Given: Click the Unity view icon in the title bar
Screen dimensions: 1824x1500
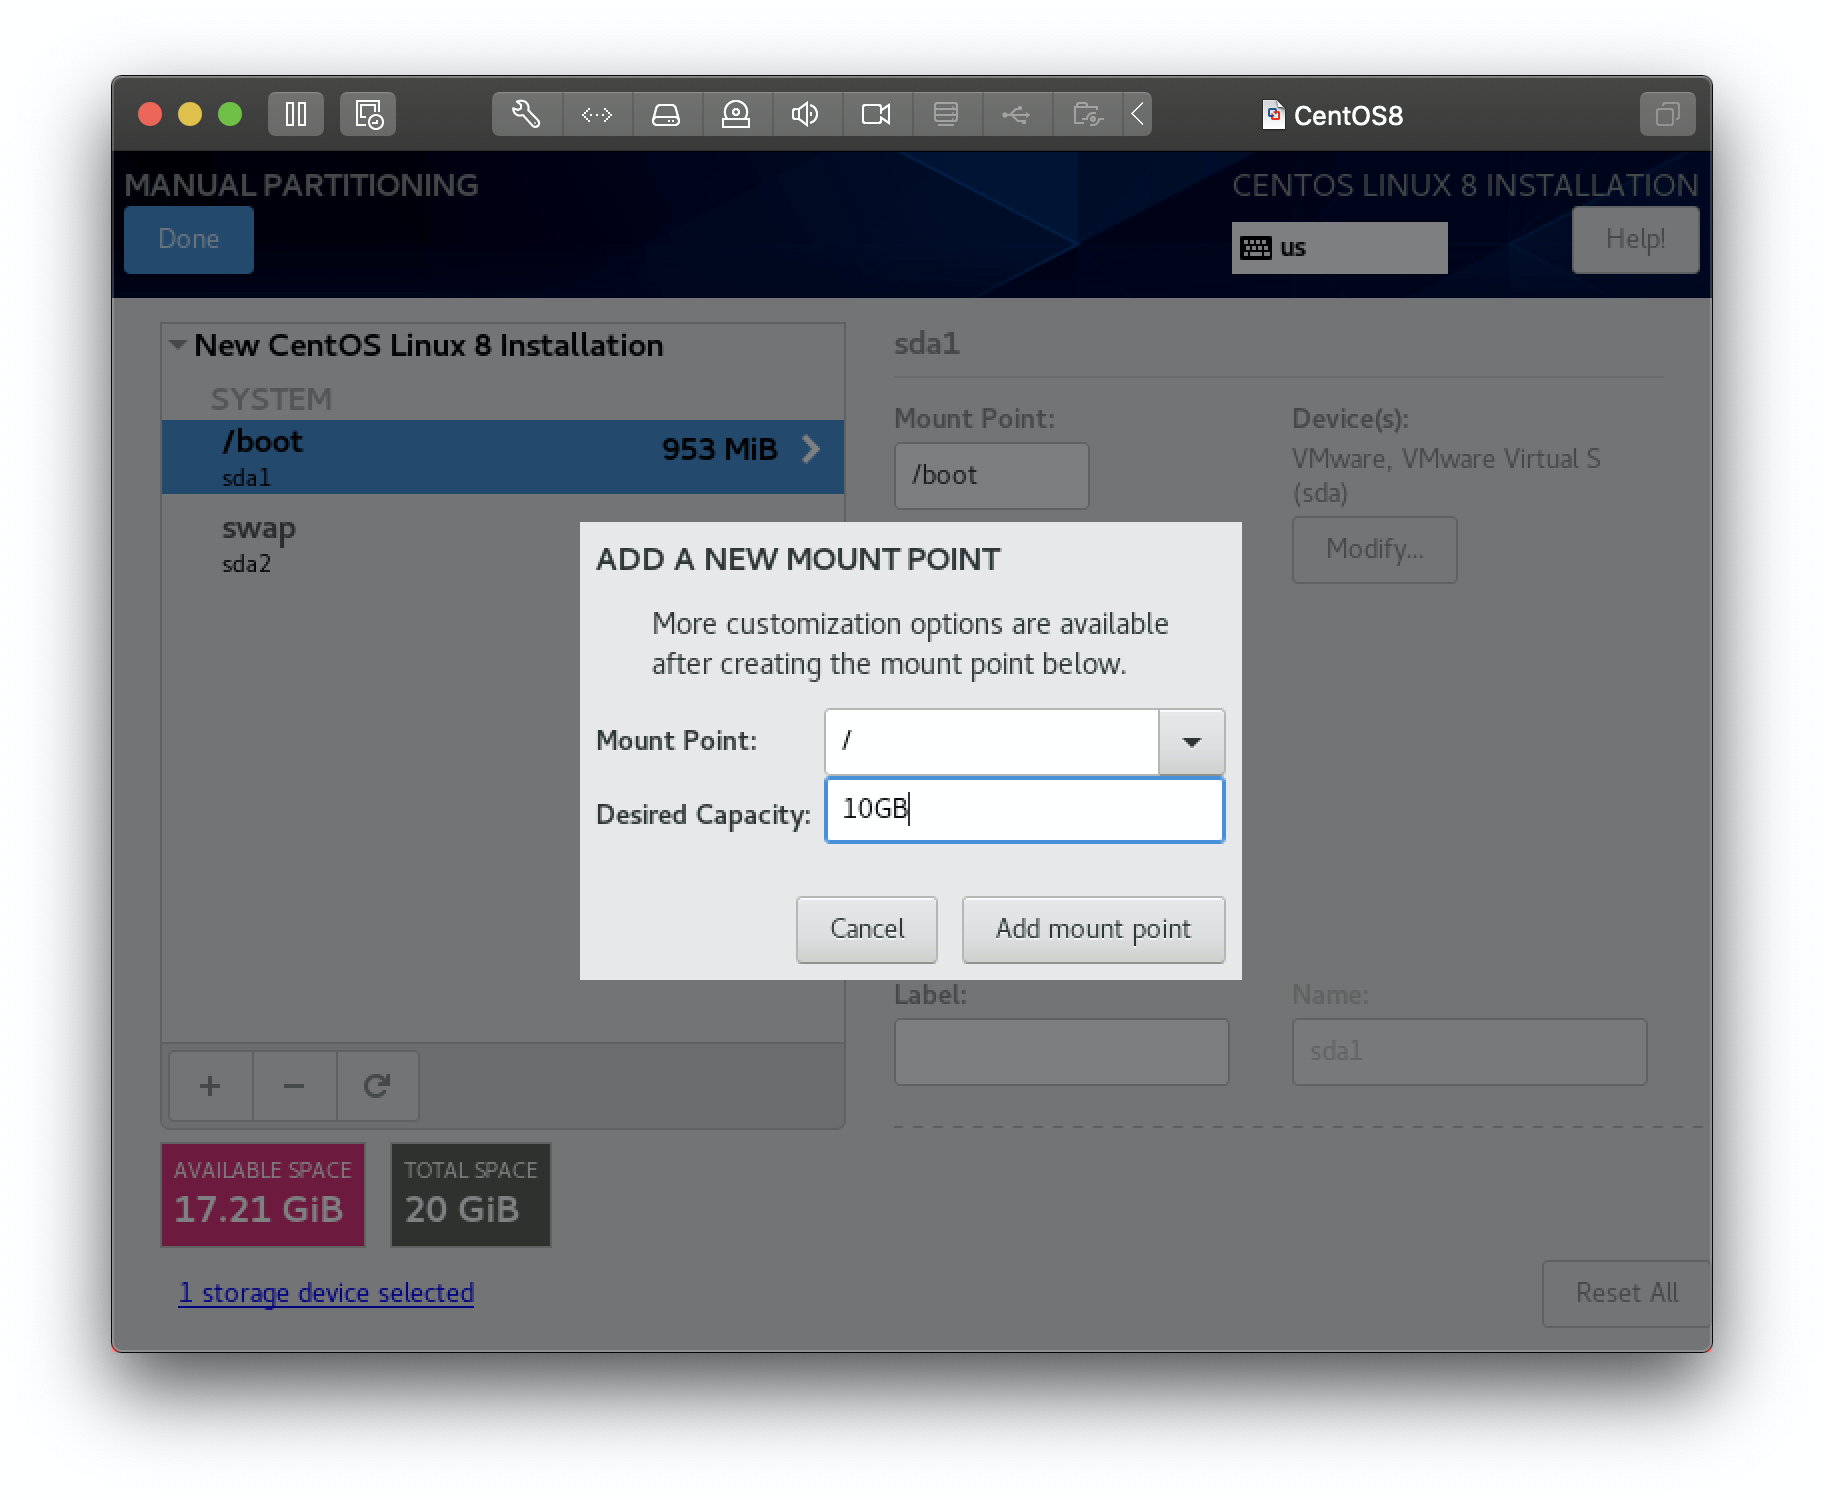Looking at the screenshot, I should [1667, 114].
